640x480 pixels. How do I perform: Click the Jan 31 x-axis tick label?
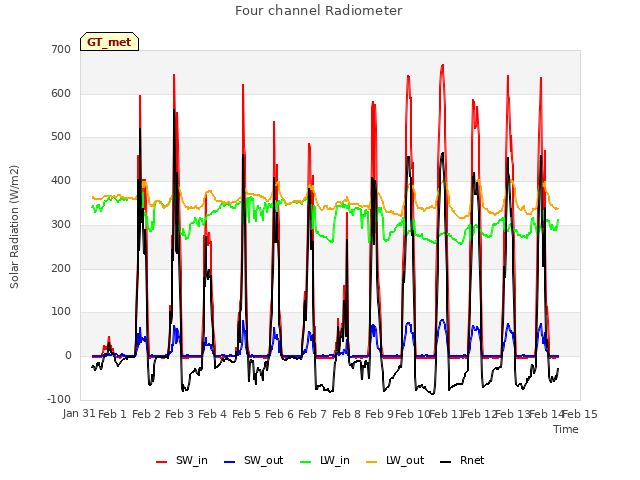tap(79, 414)
